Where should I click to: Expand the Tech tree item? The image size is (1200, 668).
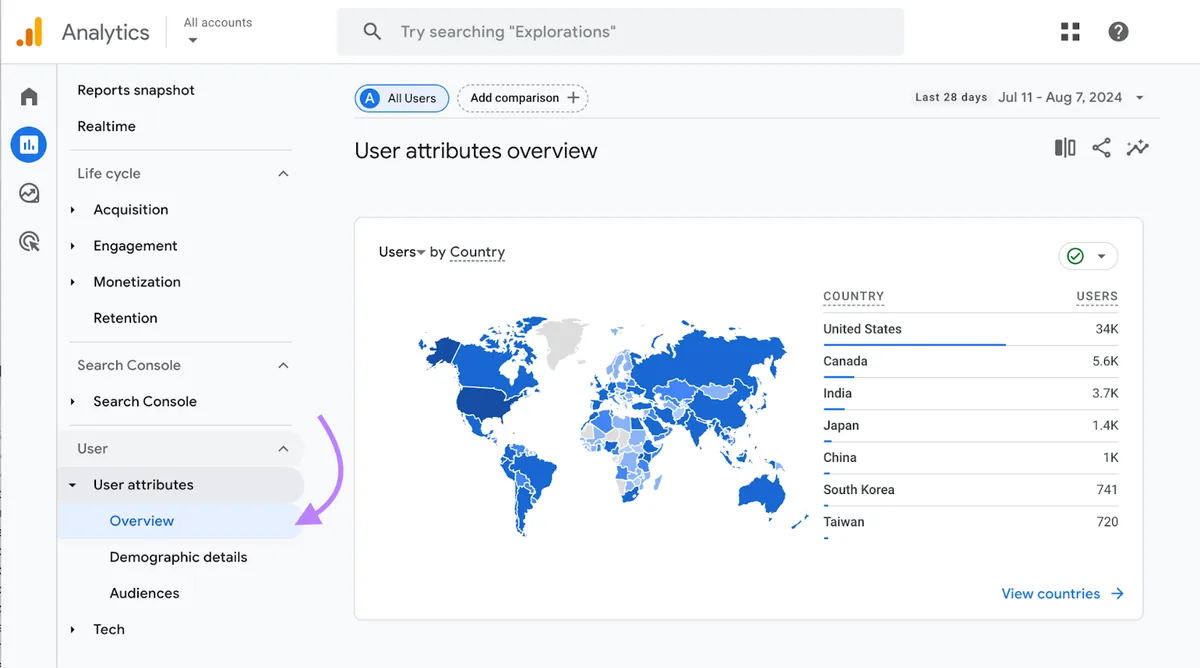click(73, 630)
